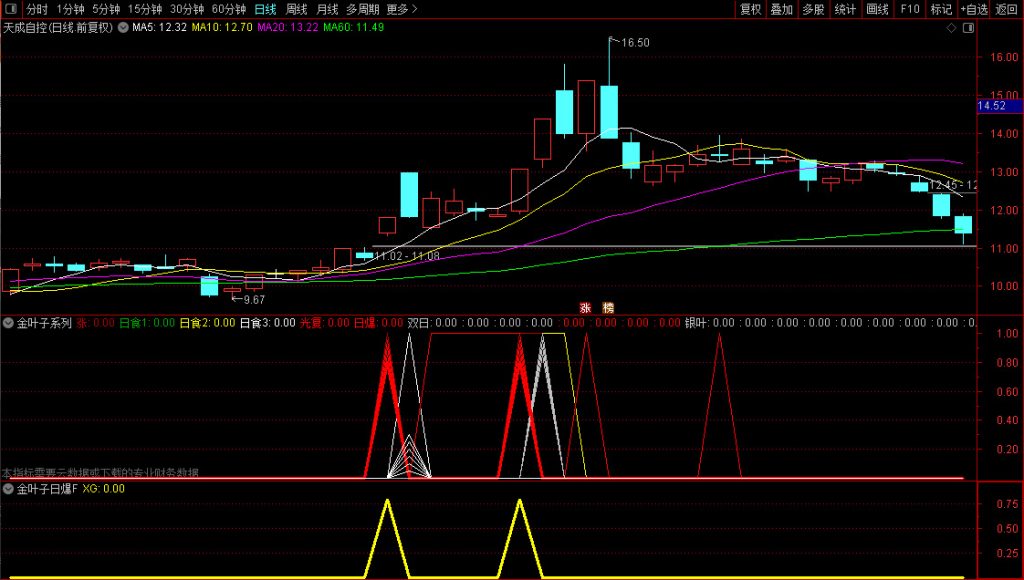Open 标记 to mark this stock
Image resolution: width=1024 pixels, height=580 pixels.
(x=940, y=9)
